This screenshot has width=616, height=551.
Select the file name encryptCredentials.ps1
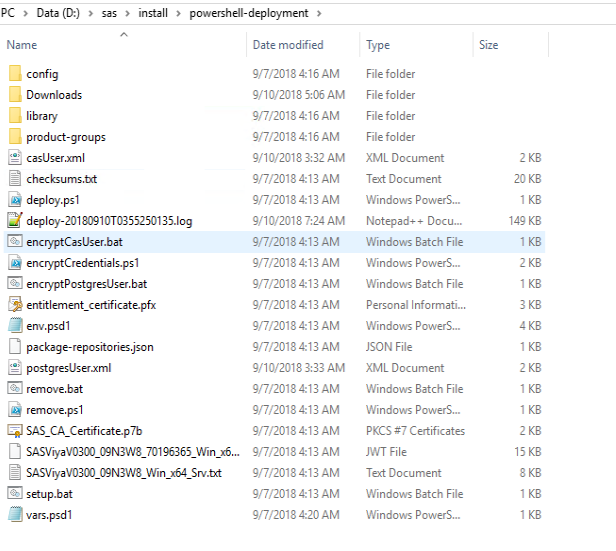tap(83, 263)
